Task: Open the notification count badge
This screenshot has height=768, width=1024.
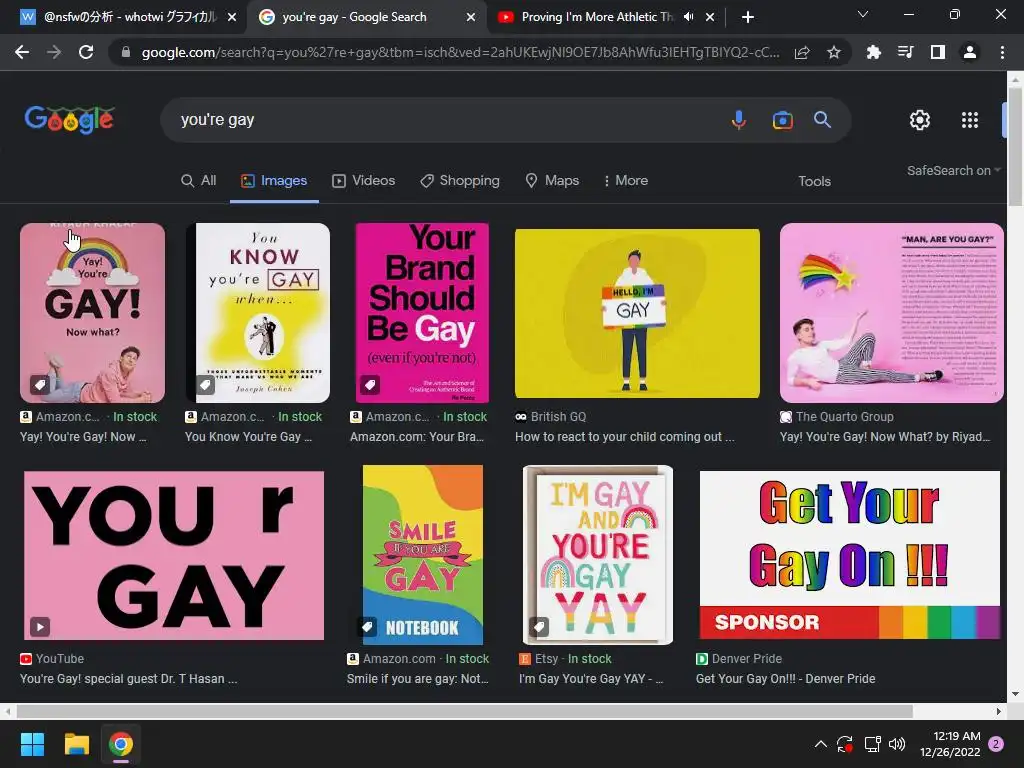Action: point(996,744)
